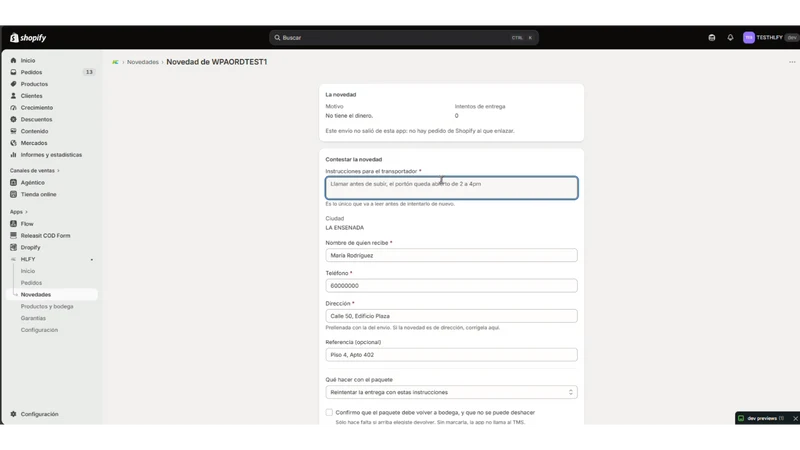Close the dev previews bar
This screenshot has width=800, height=450.
click(795, 418)
